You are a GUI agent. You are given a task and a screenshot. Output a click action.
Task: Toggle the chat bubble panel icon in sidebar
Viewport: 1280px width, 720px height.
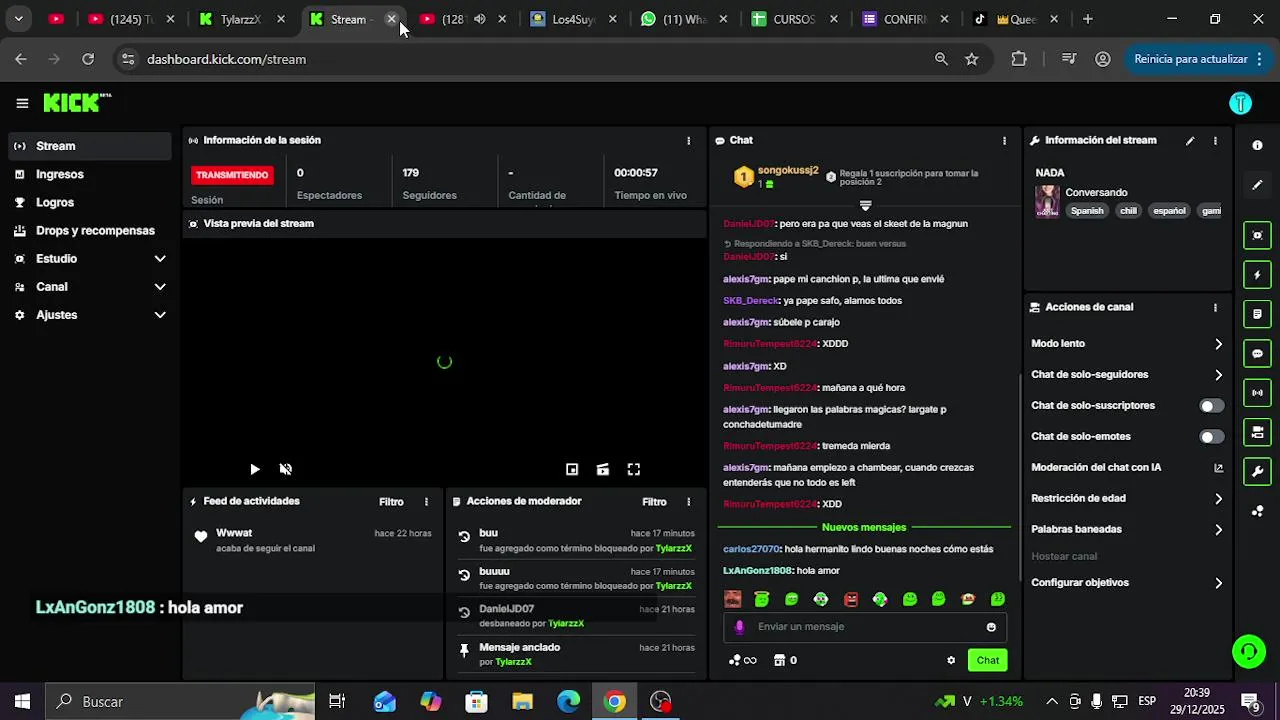point(1257,354)
